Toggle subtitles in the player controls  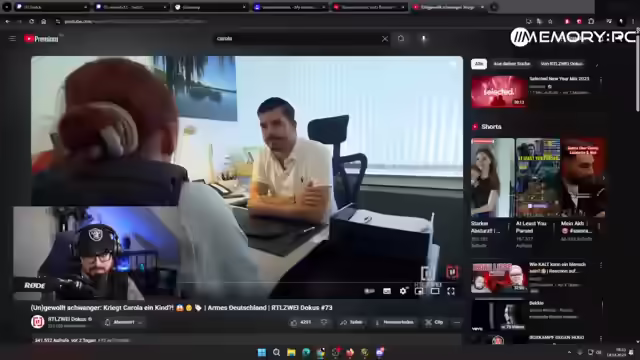(387, 291)
